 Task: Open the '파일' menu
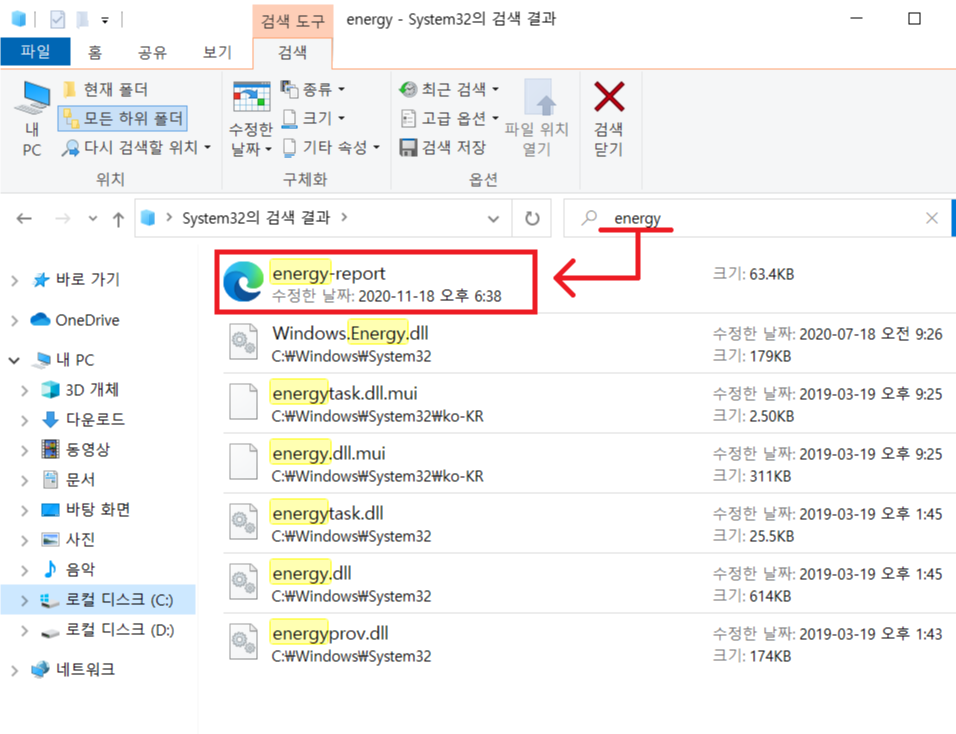click(36, 52)
